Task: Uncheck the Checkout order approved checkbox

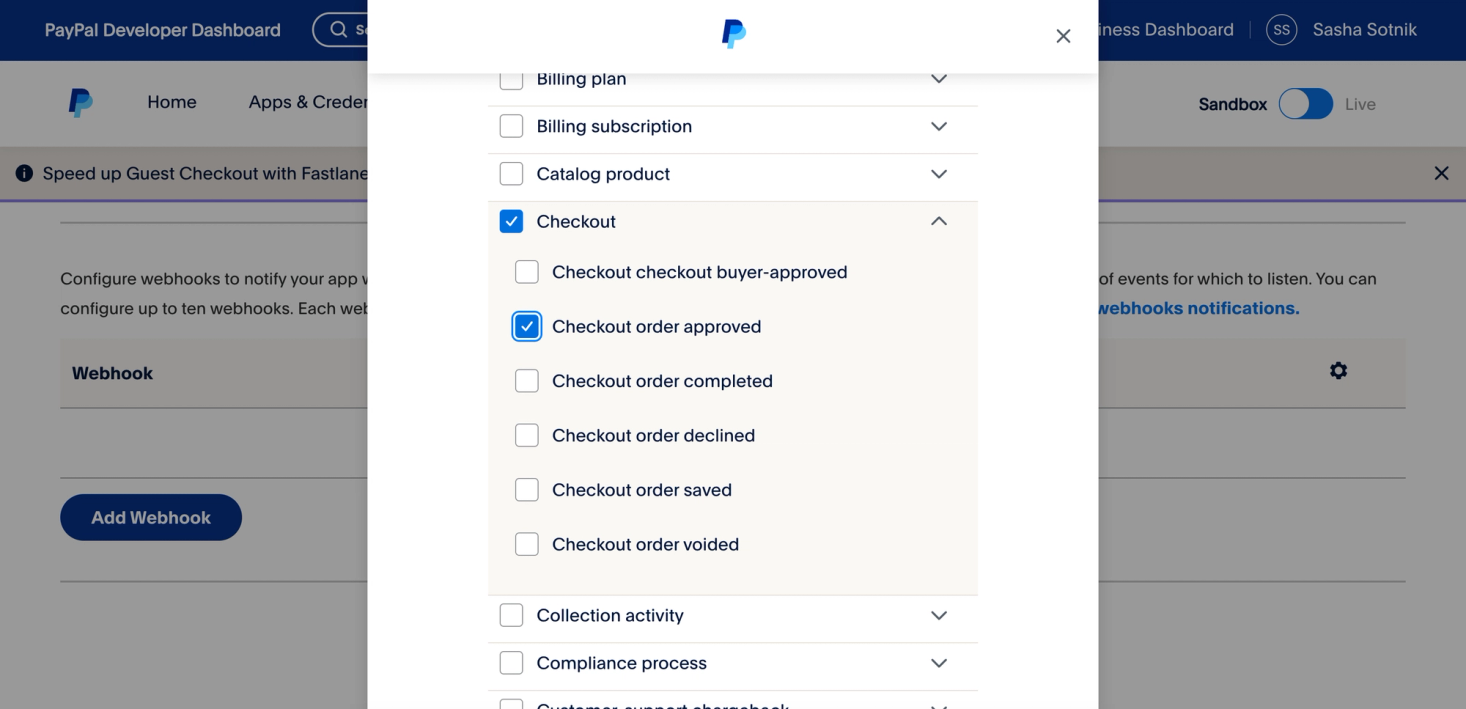Action: (527, 327)
